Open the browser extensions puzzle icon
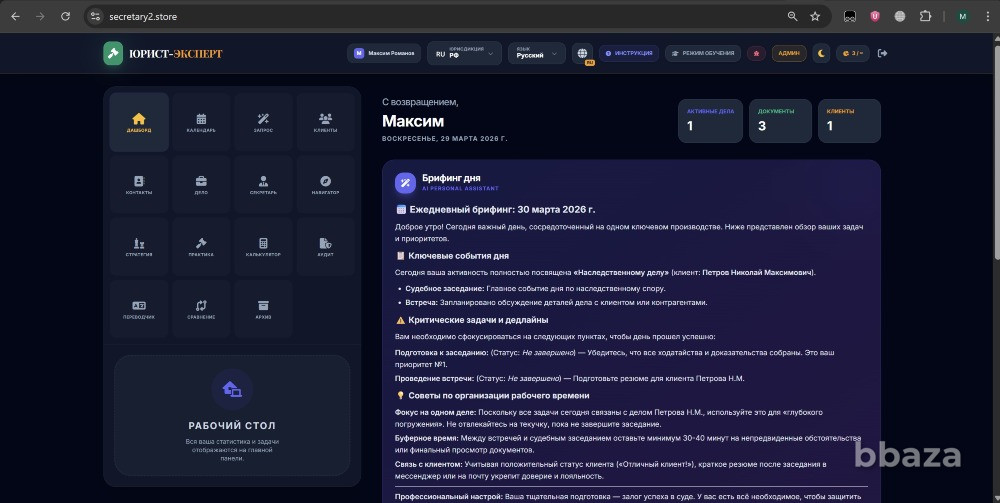1000x503 pixels. point(925,17)
